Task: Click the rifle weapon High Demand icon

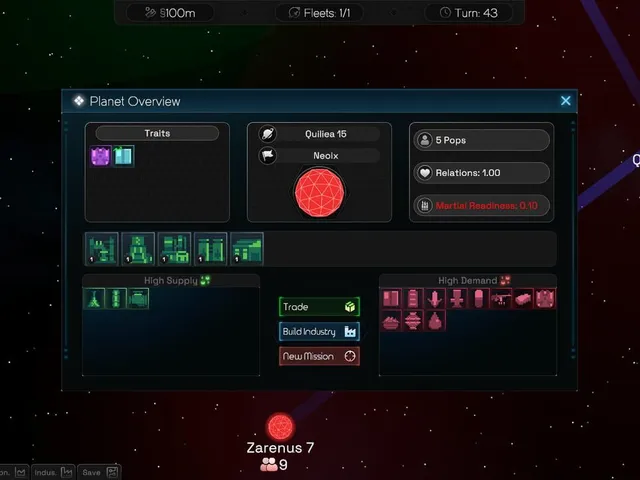Action: pos(501,298)
